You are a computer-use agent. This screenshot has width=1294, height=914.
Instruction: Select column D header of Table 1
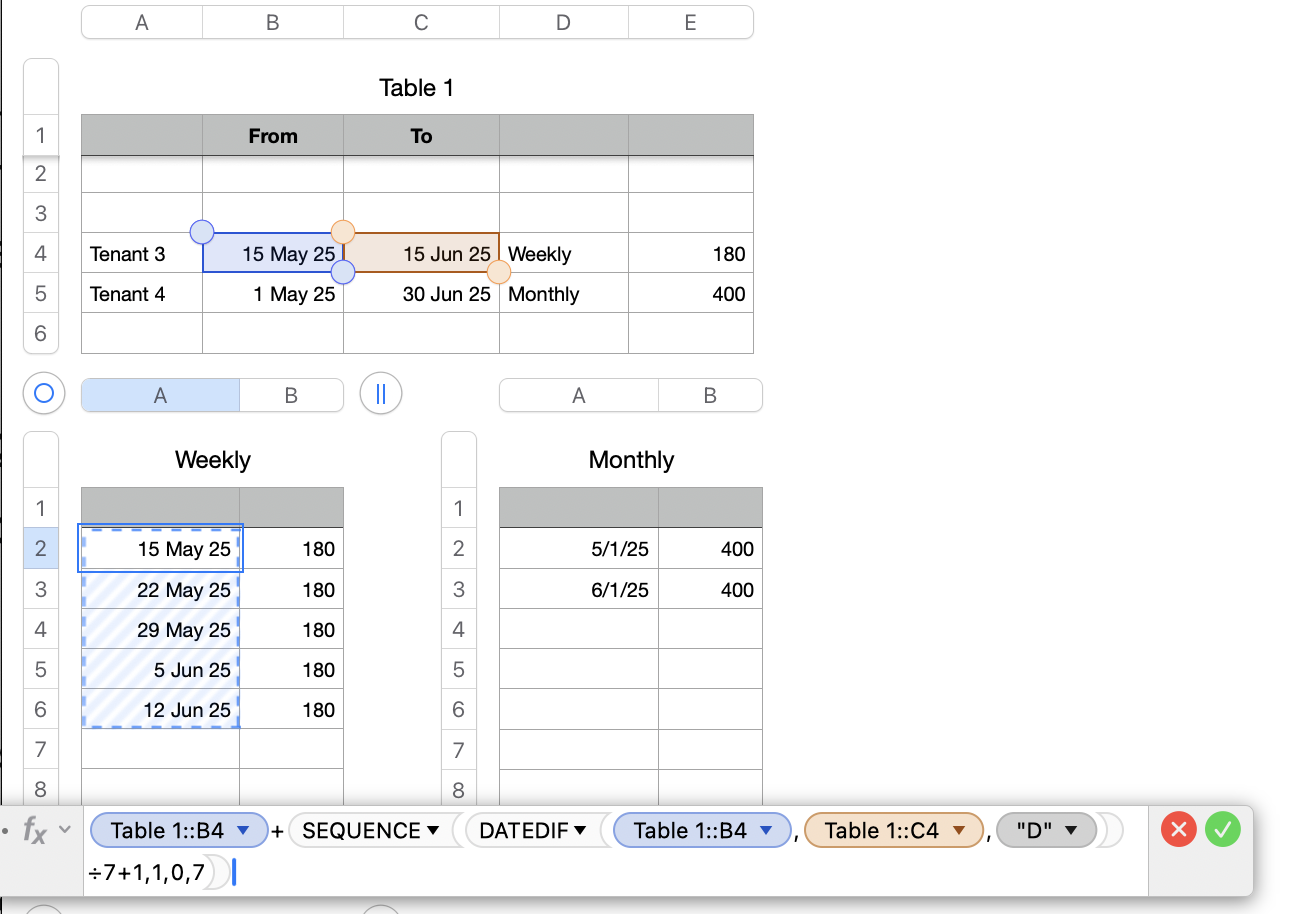pos(564,22)
